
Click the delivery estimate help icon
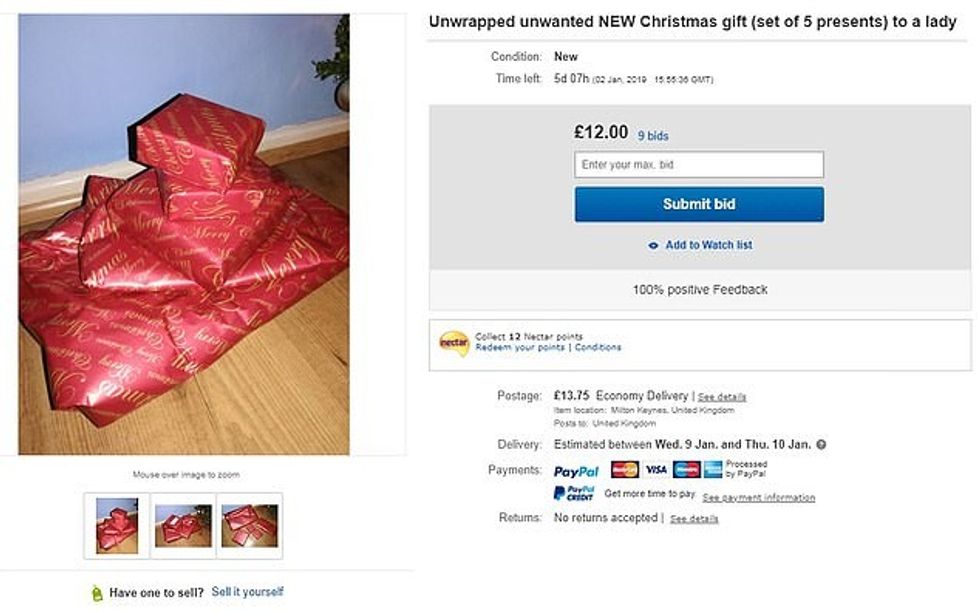[x=821, y=444]
